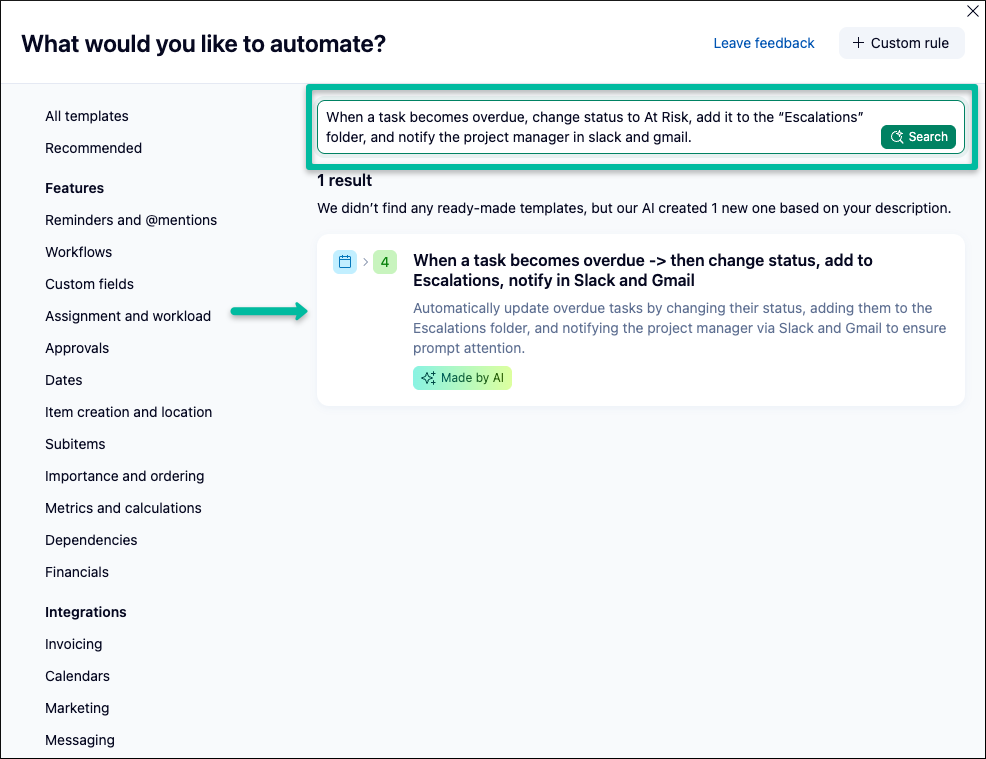Open Assignment and workload category

[x=128, y=316]
